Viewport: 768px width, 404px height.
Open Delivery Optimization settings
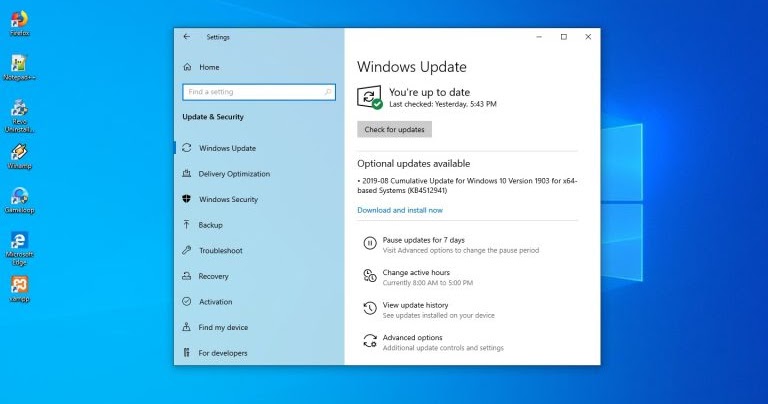(x=234, y=173)
